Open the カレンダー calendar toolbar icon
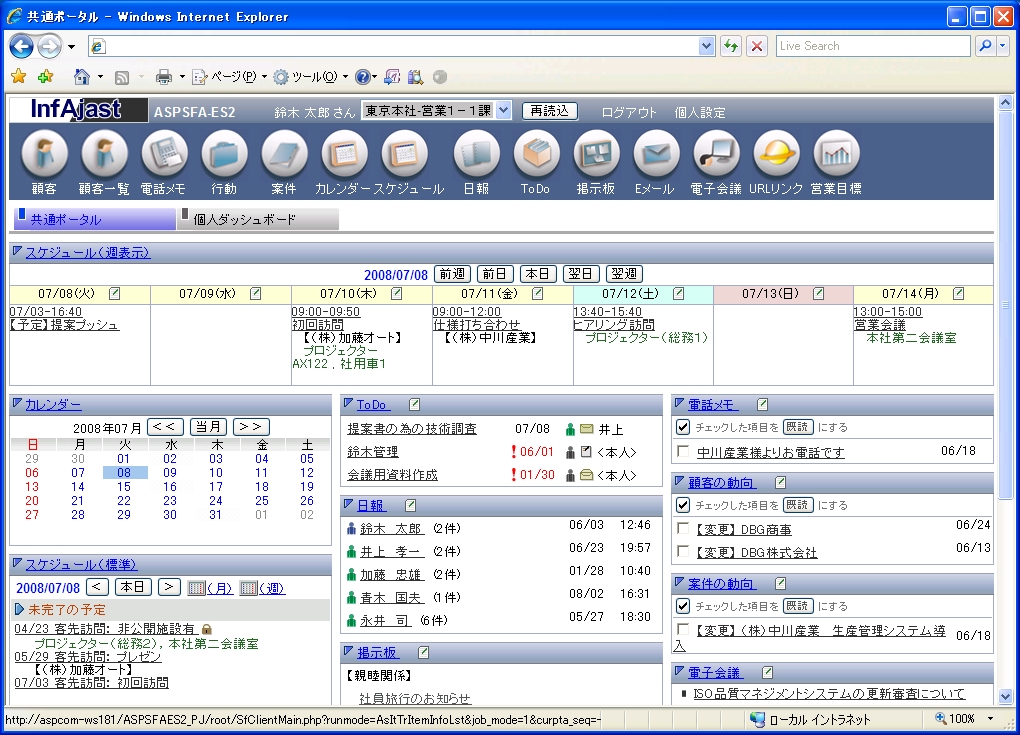Viewport: 1020px width, 735px height. [x=344, y=155]
